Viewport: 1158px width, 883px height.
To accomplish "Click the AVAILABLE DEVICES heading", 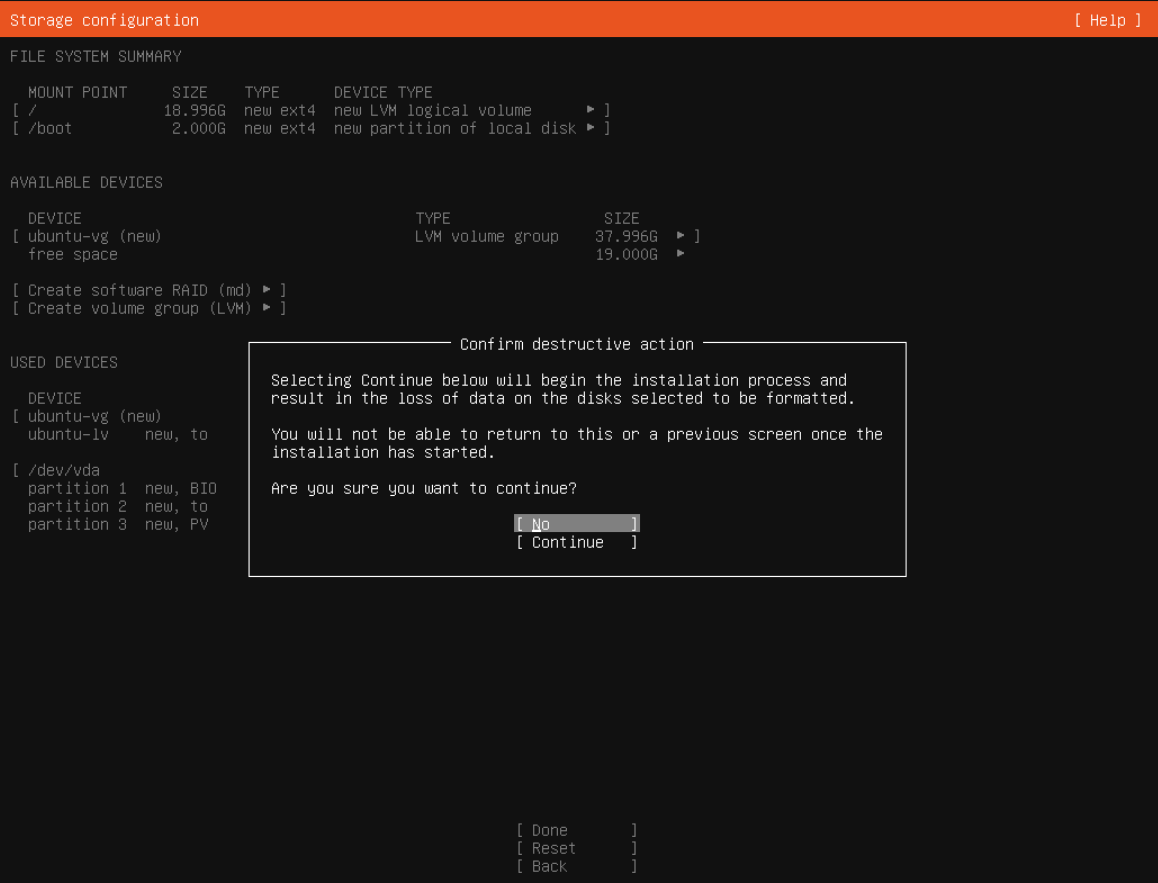I will (x=86, y=182).
